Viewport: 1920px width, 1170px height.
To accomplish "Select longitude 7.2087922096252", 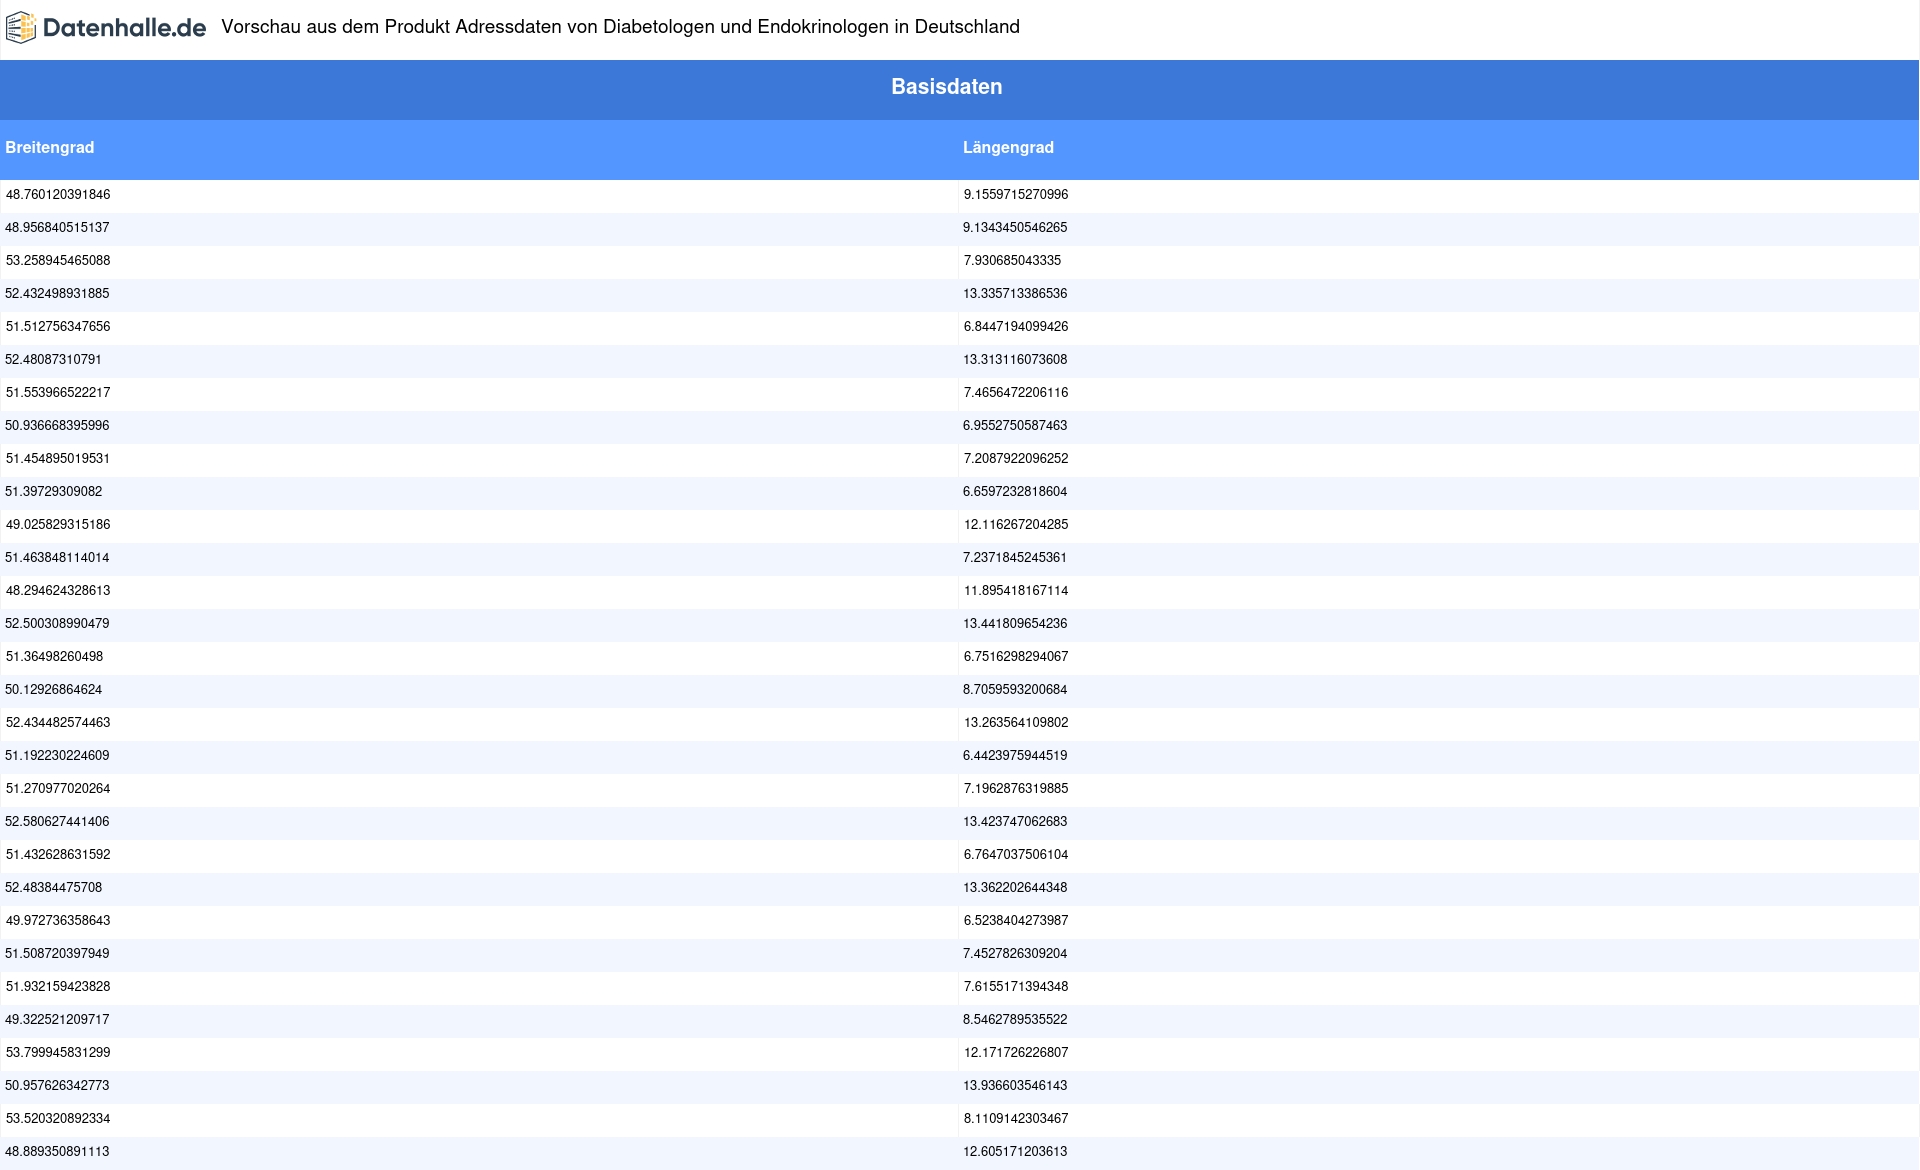I will (x=1015, y=459).
